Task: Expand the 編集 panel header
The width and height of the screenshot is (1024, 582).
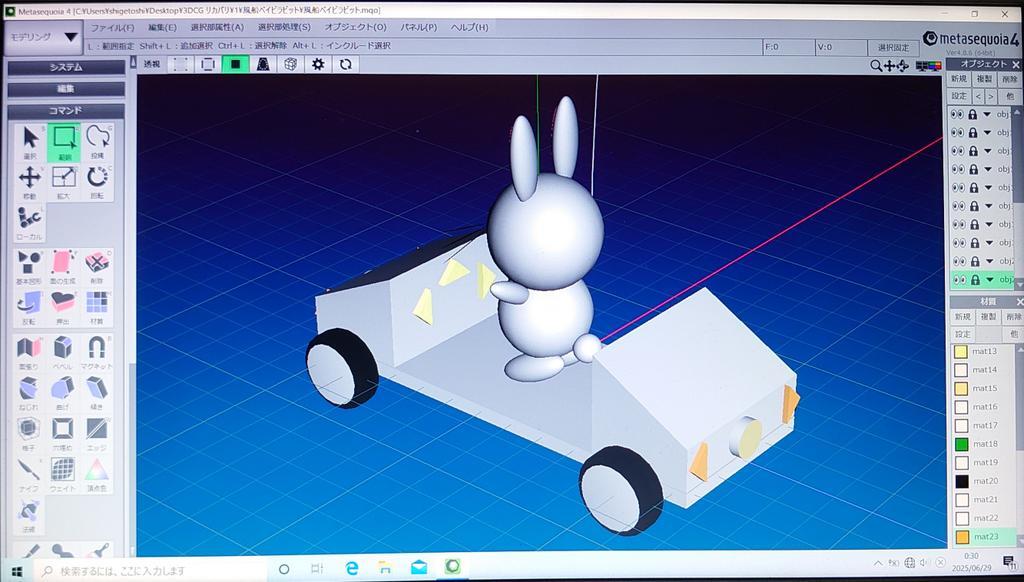Action: 66,88
